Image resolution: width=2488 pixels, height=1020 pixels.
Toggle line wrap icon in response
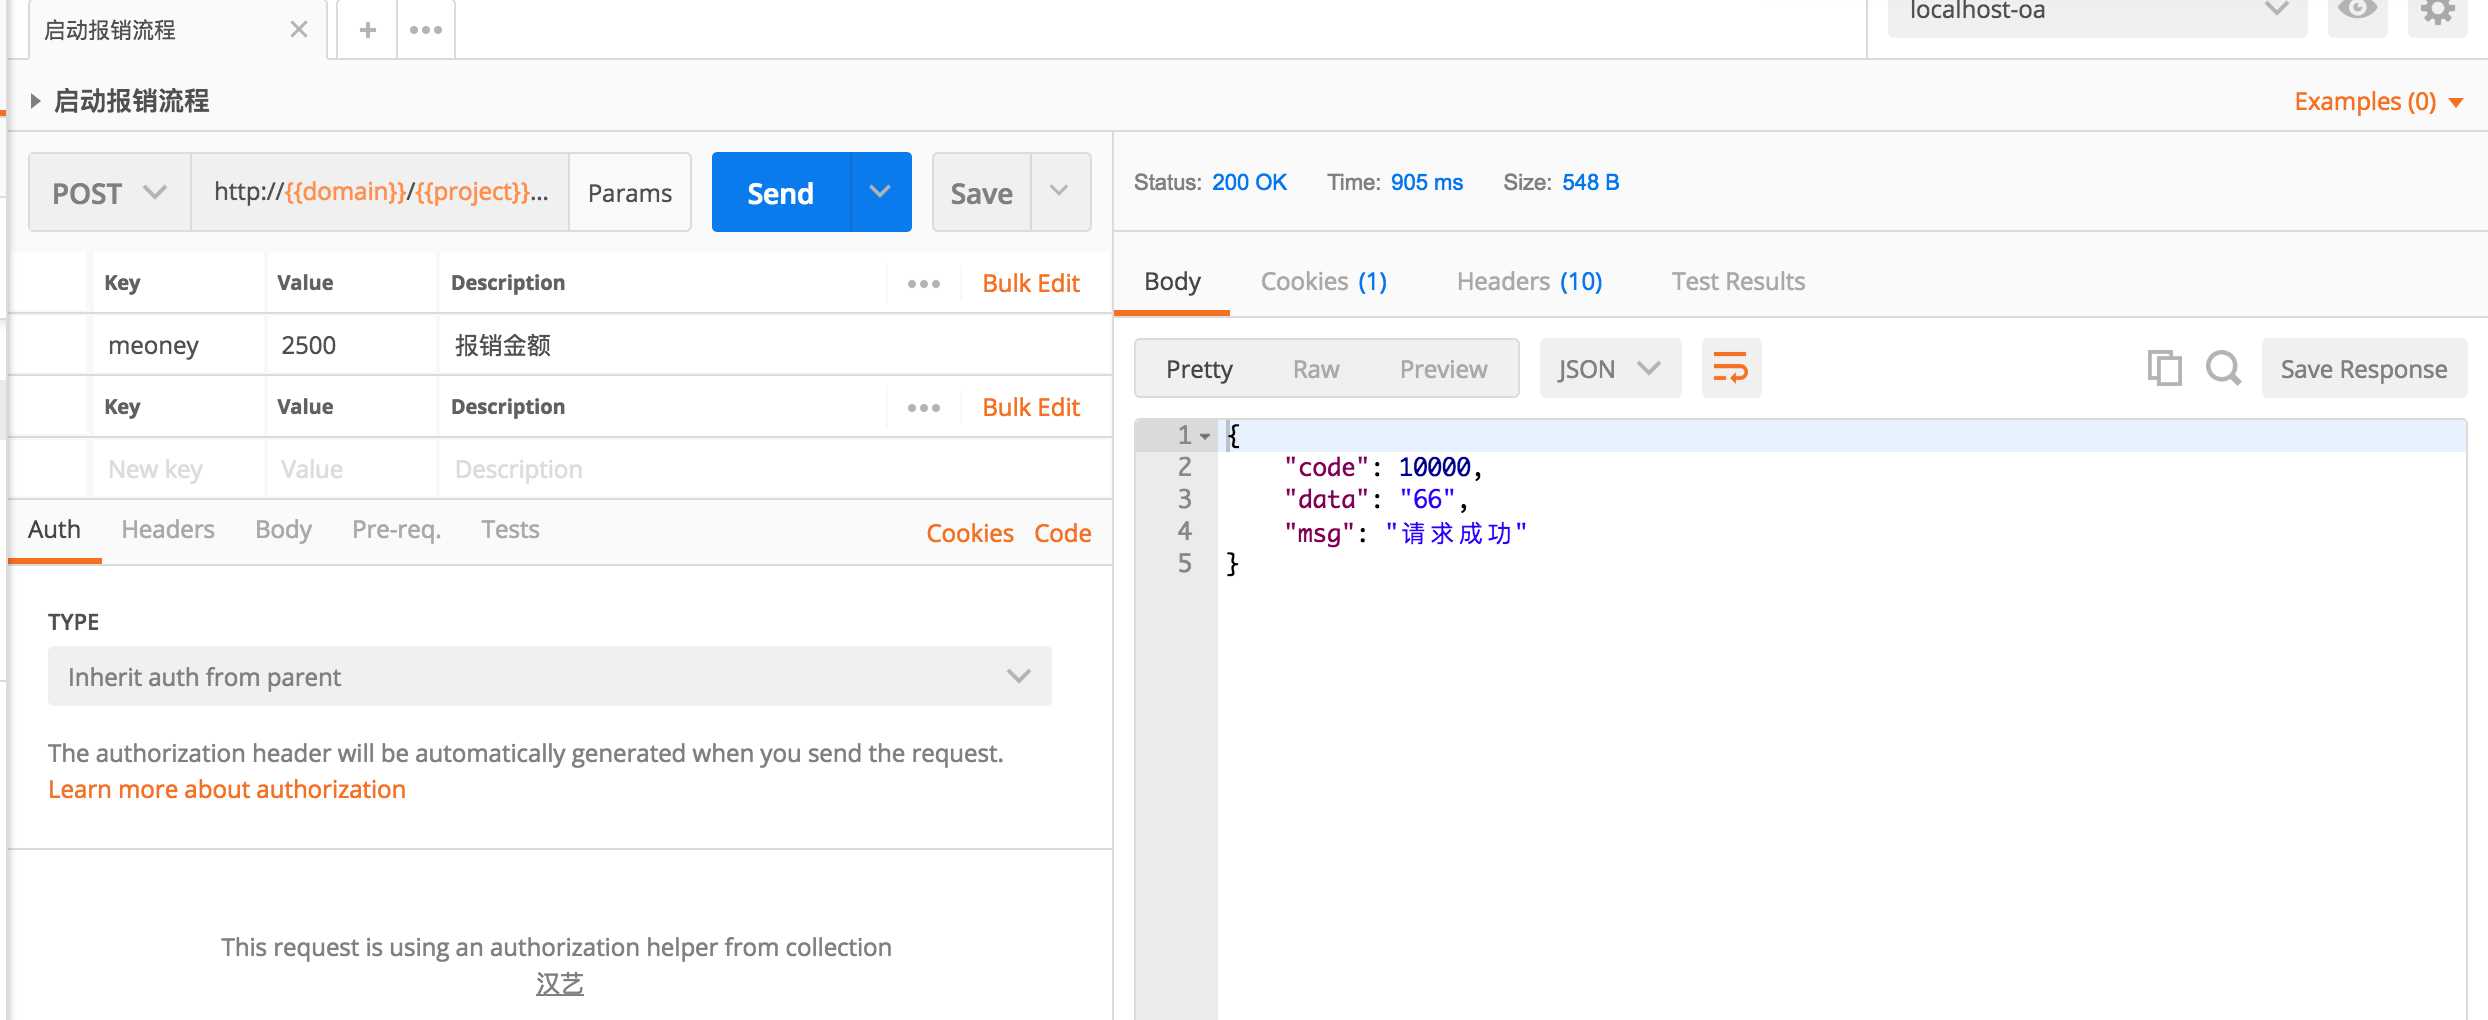(1731, 368)
